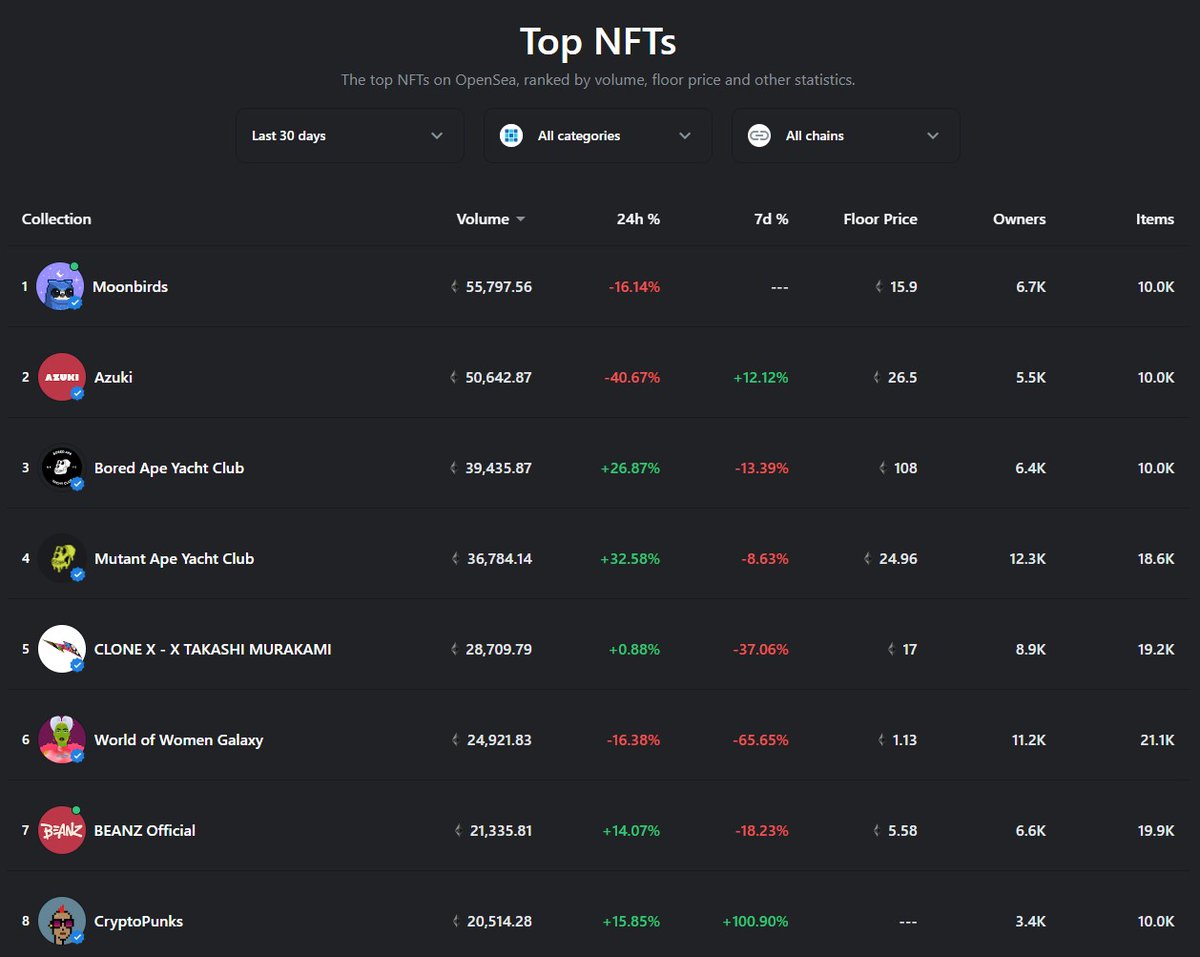This screenshot has height=957, width=1200.
Task: Sort by Volume column header
Action: [490, 219]
